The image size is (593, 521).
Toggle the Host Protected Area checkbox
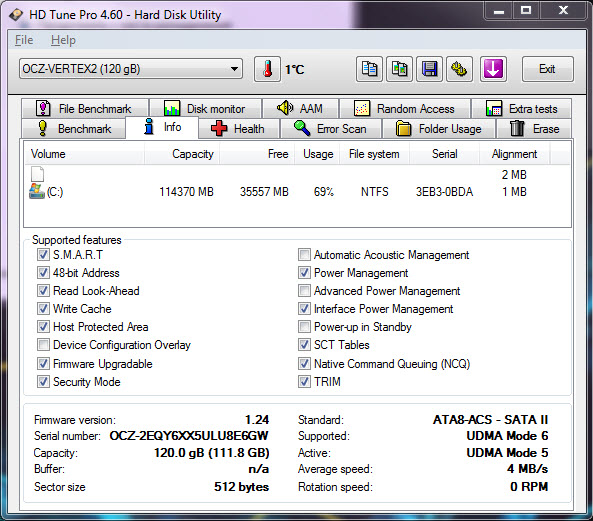[43, 326]
